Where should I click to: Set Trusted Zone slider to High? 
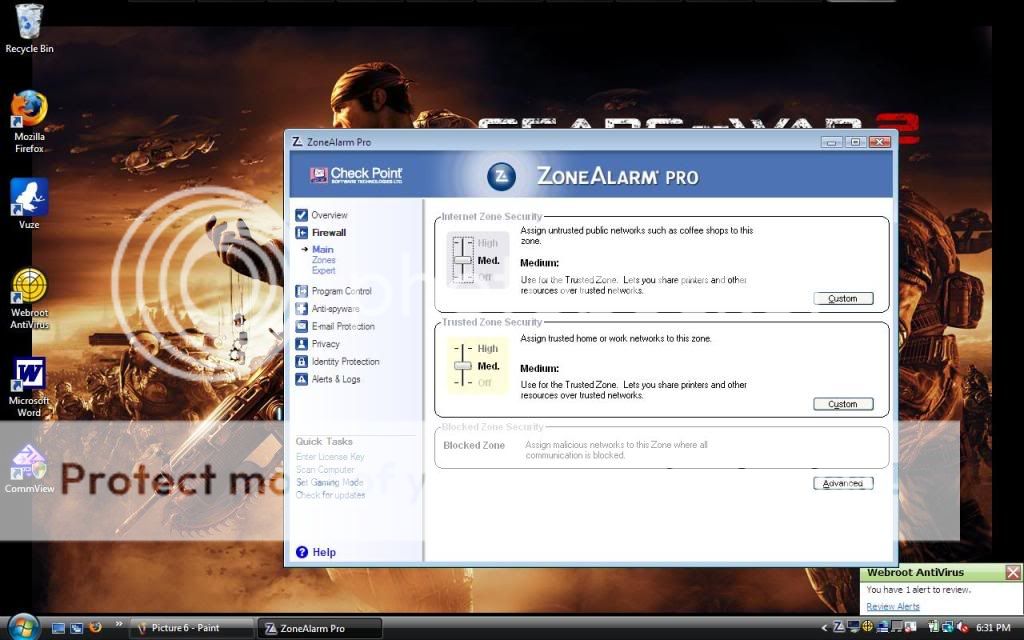pyautogui.click(x=487, y=349)
